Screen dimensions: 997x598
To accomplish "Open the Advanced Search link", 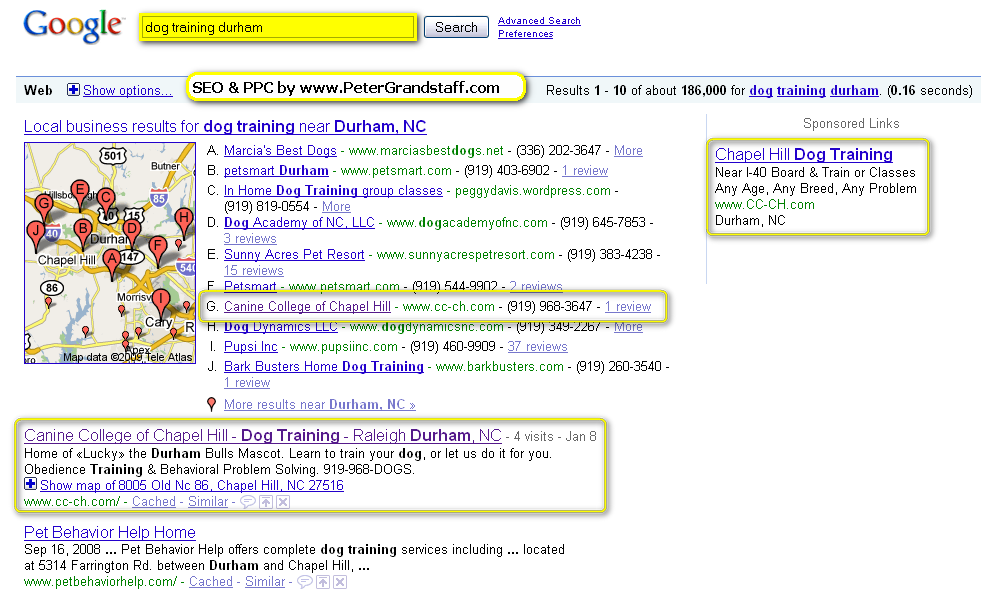I will 539,20.
